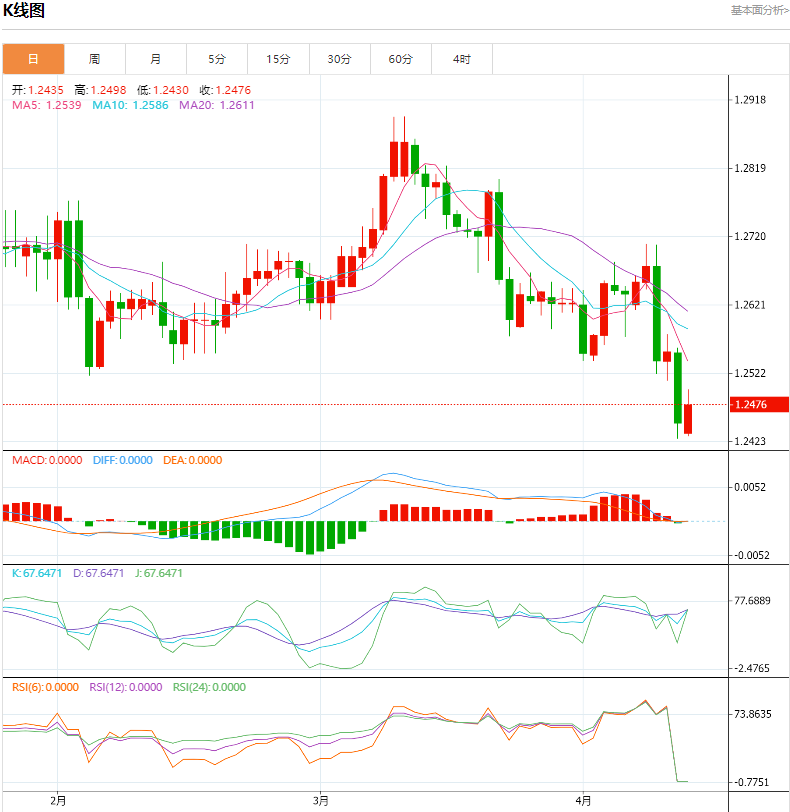Click the 4月 date axis label
This screenshot has width=790, height=812.
point(583,800)
